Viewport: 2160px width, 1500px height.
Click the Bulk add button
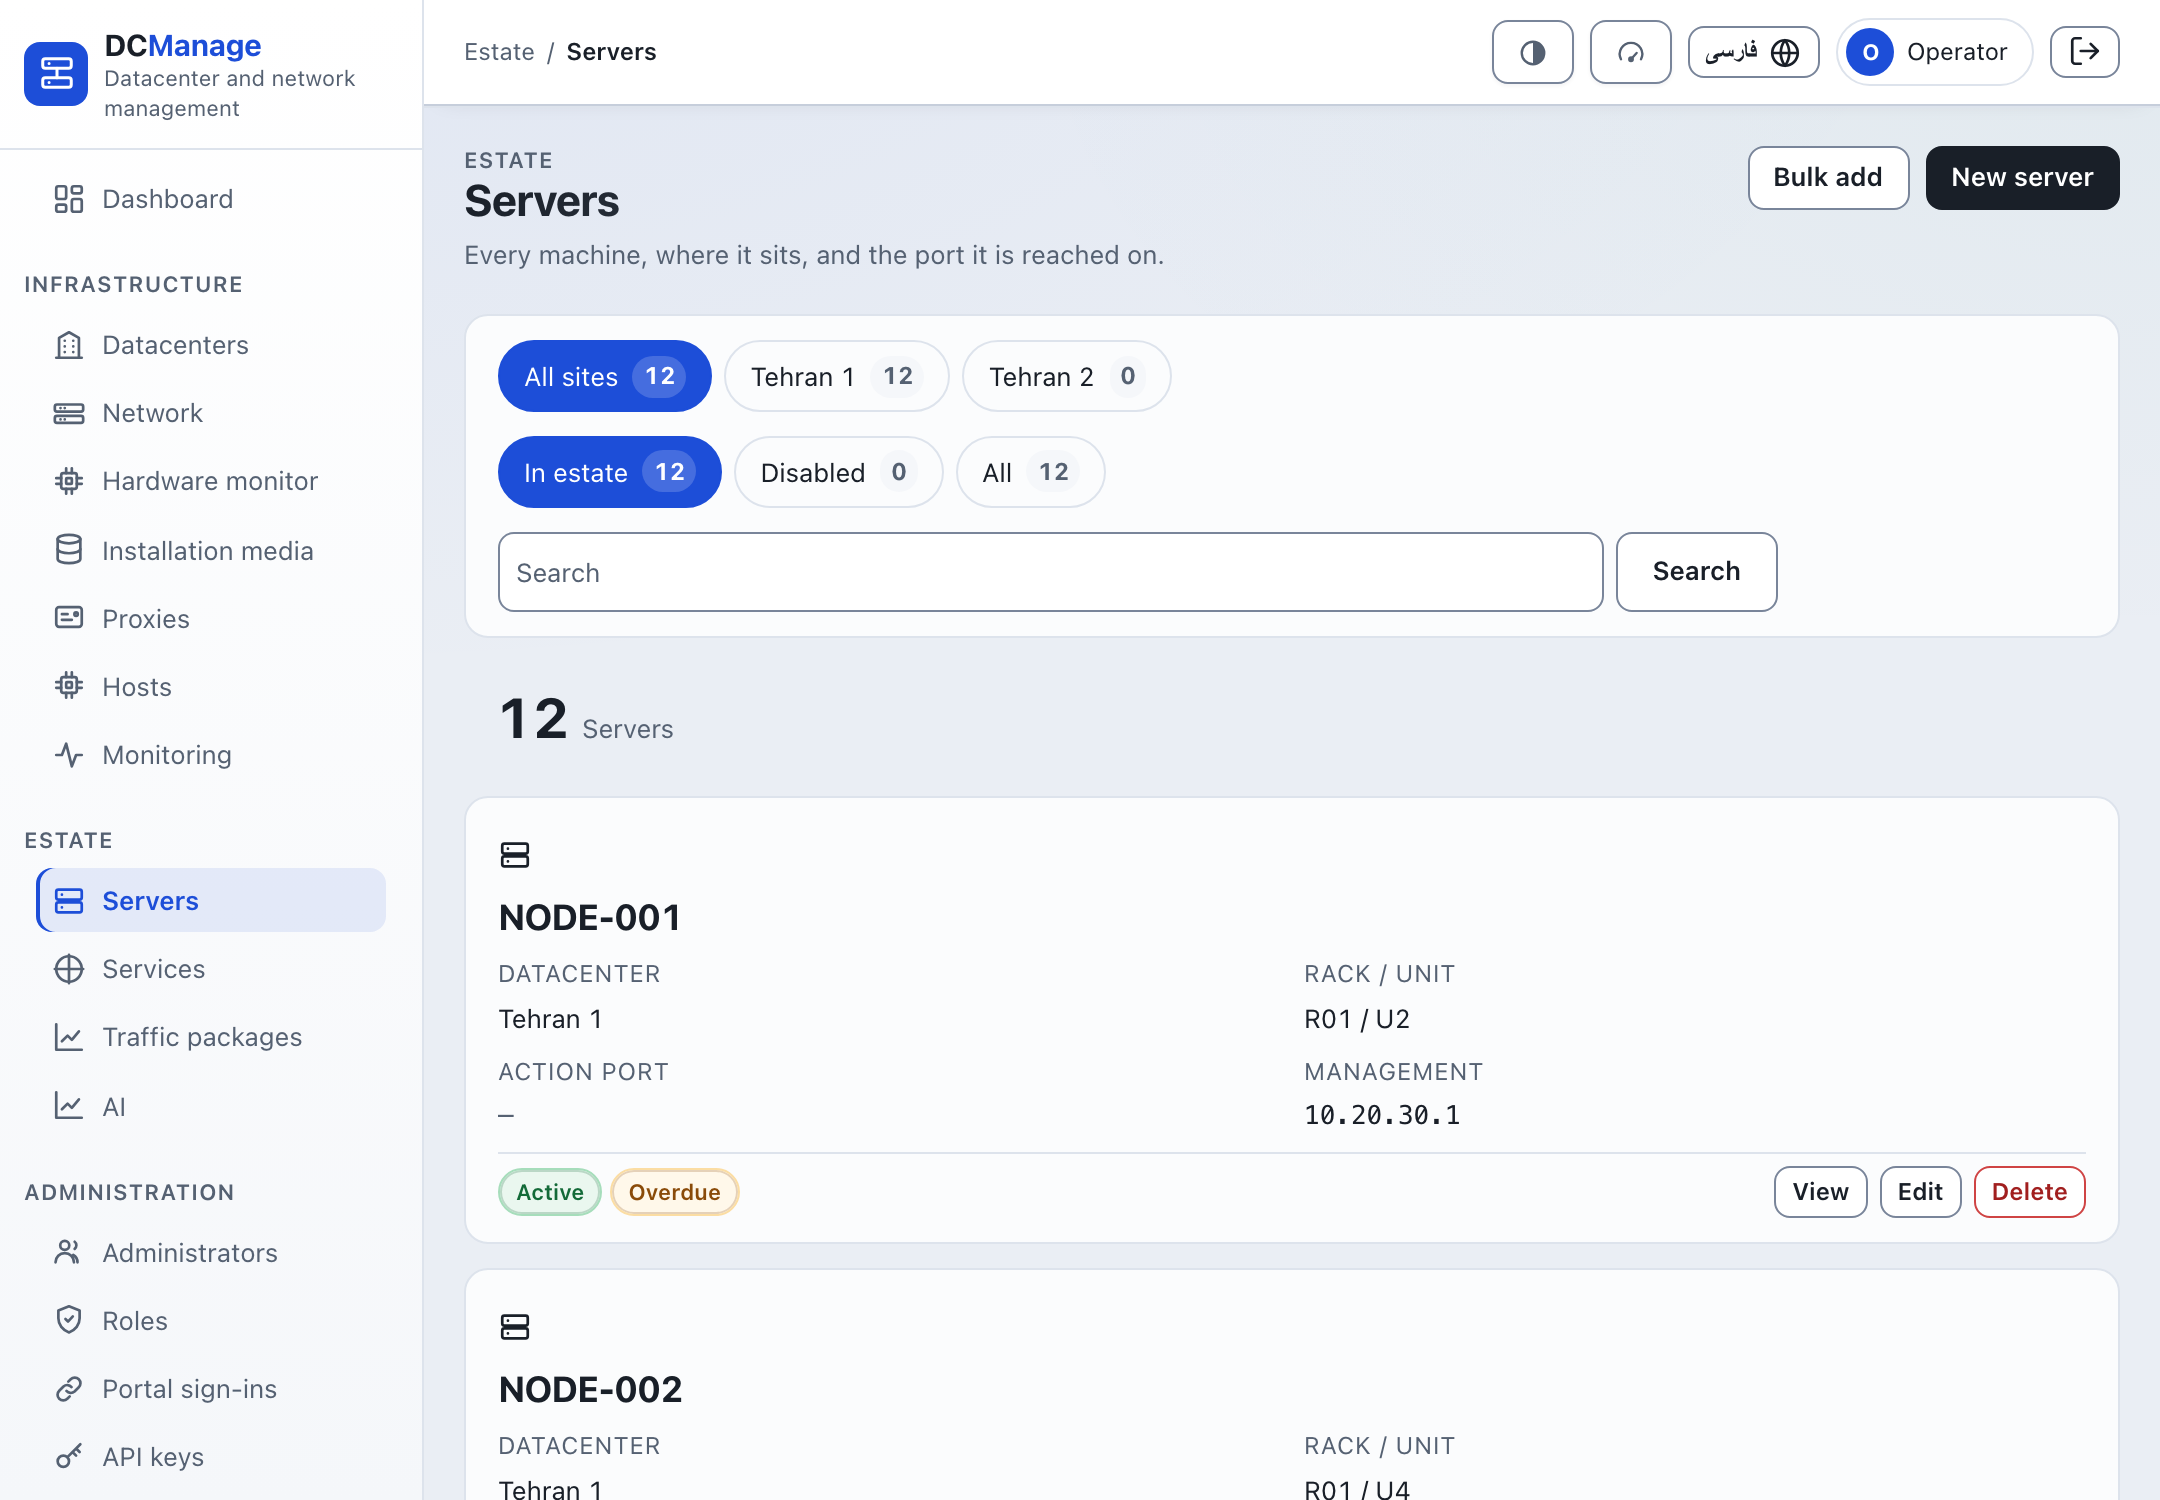click(x=1828, y=178)
